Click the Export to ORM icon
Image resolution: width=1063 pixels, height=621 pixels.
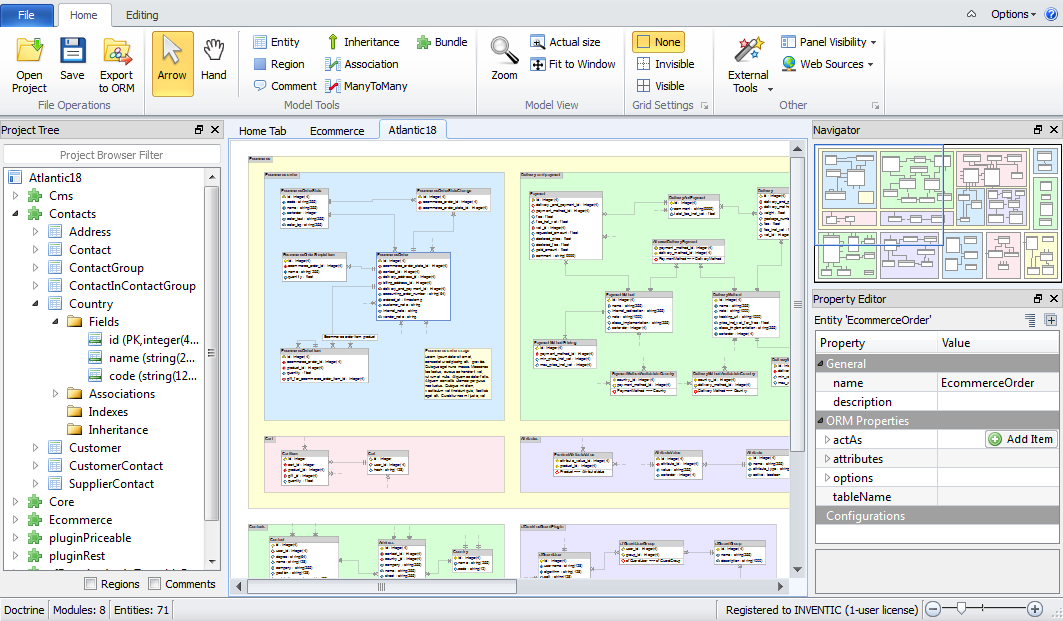(x=117, y=52)
